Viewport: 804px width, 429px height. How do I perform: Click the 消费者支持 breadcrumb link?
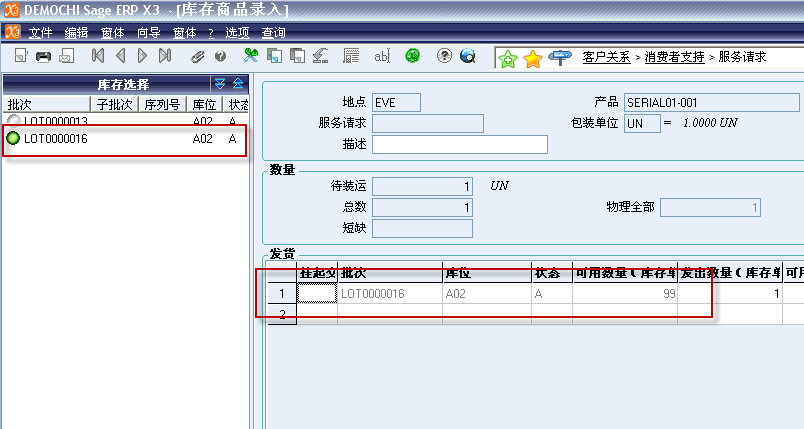(674, 58)
